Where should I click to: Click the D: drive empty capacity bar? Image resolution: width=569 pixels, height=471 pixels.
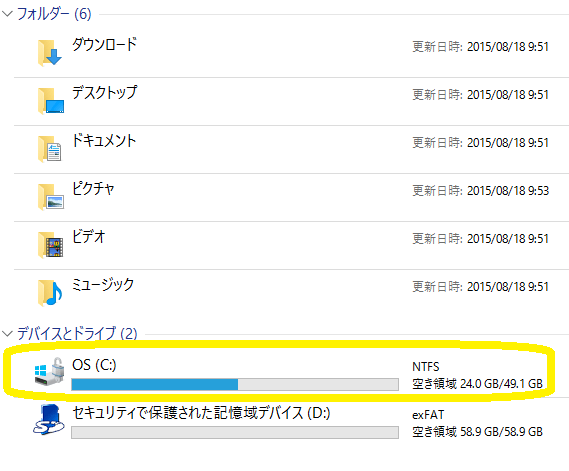click(x=235, y=432)
